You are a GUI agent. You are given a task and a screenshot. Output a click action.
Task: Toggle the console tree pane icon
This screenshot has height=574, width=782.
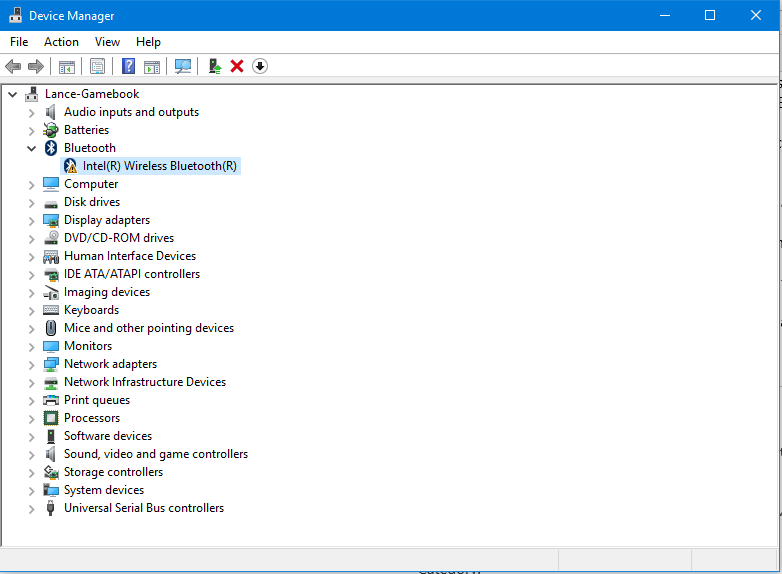pyautogui.click(x=67, y=66)
